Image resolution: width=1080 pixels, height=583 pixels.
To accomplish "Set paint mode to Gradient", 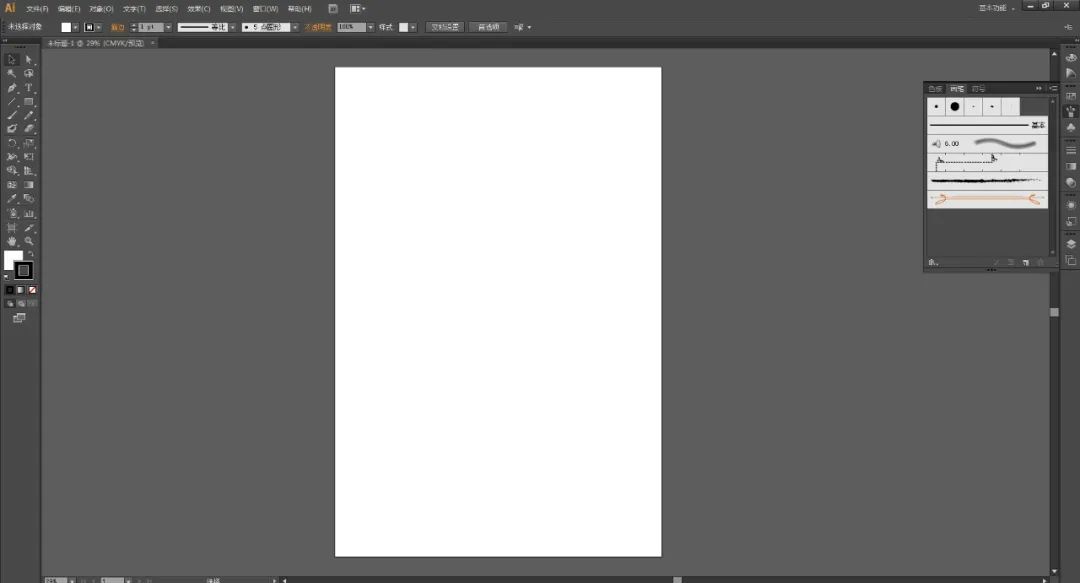I will coord(21,290).
